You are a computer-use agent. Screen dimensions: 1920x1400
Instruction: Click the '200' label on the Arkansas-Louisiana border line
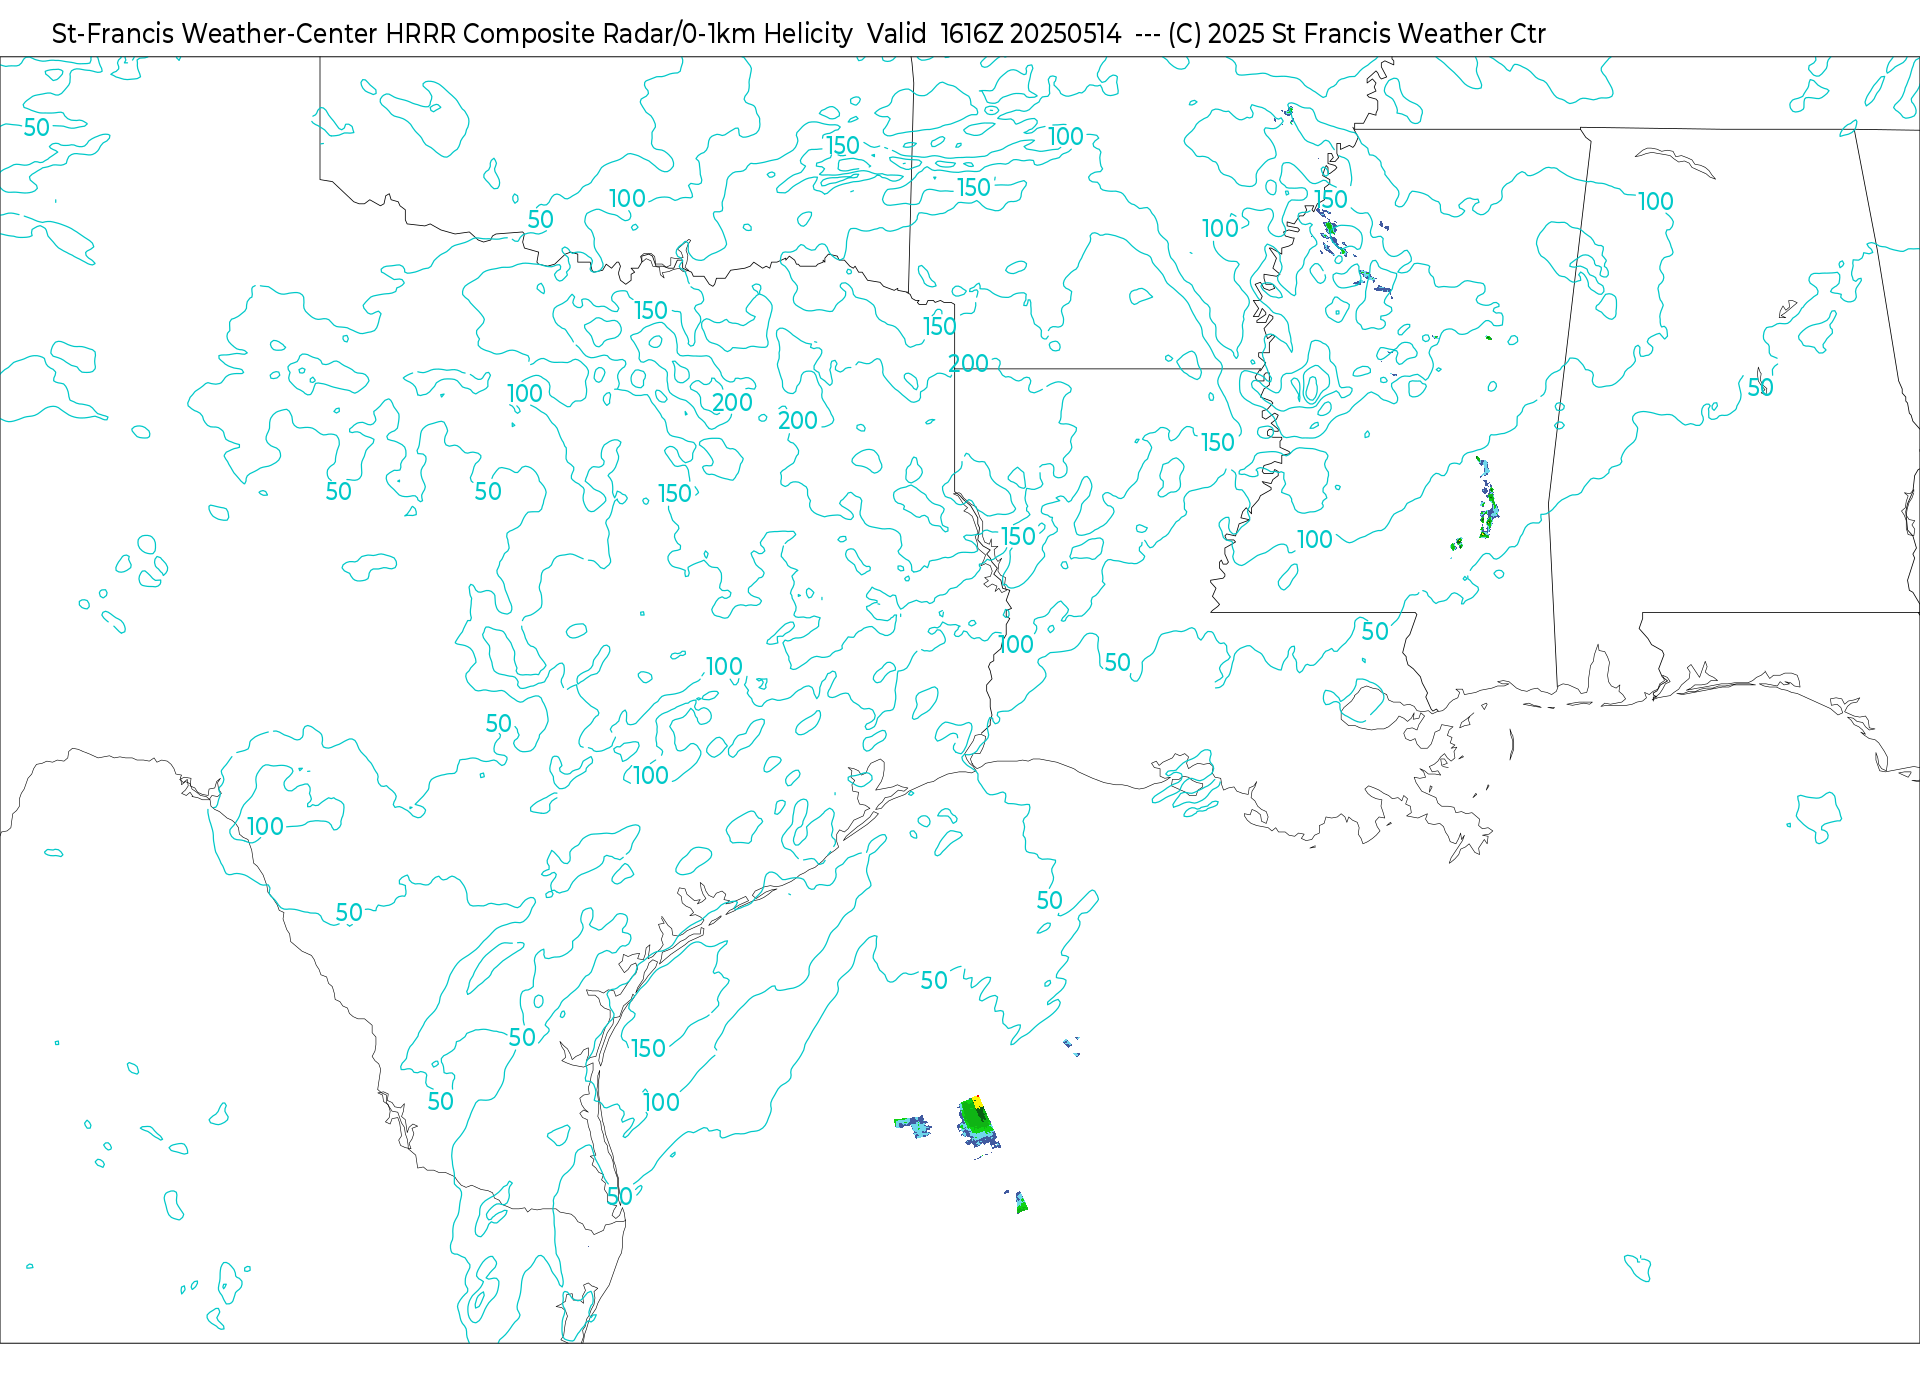(969, 363)
